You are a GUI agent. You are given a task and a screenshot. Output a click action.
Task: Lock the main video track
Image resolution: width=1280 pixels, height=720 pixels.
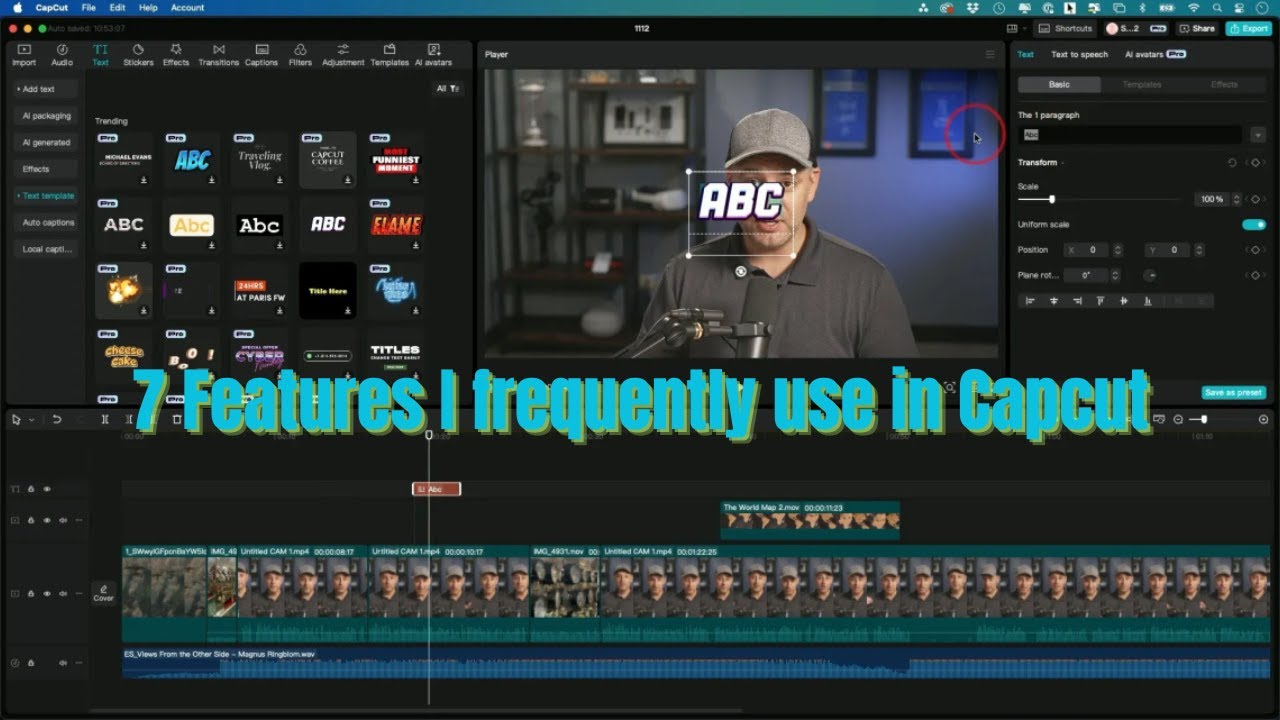31,593
